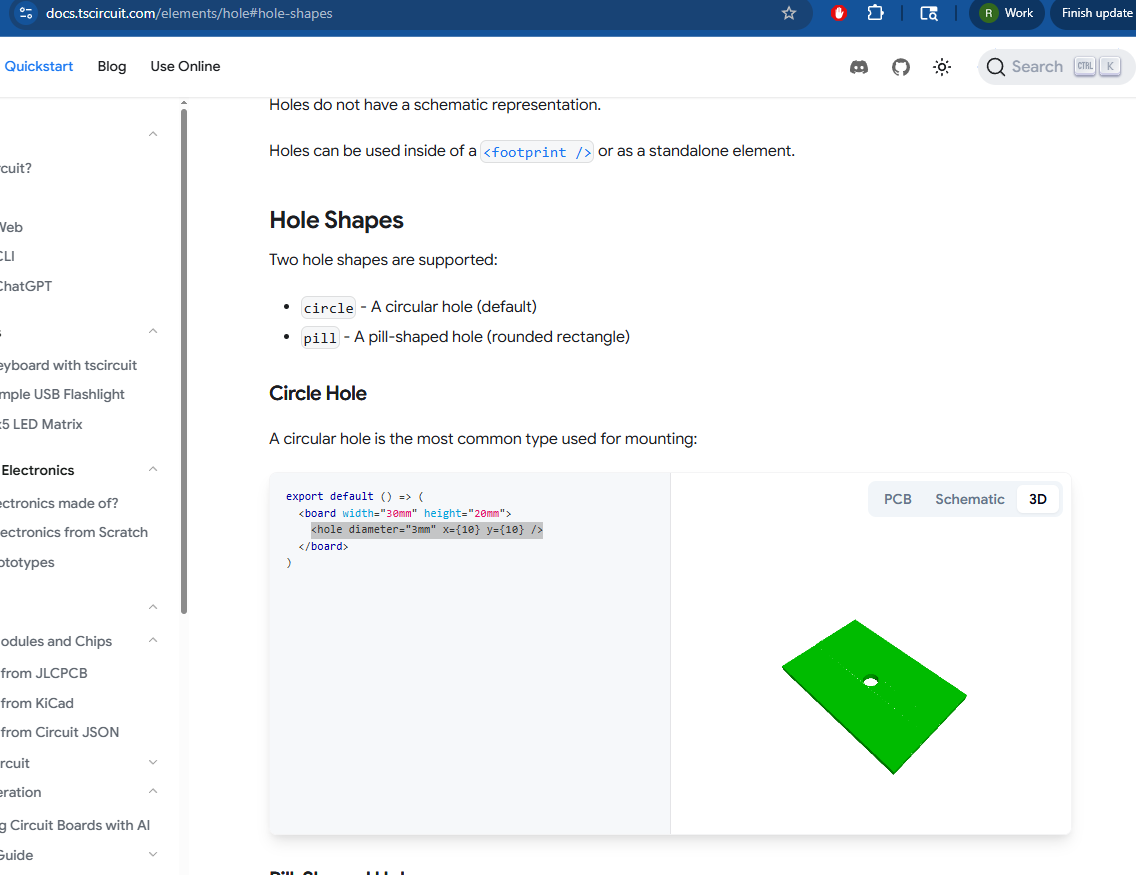Open the red ad-blocker extension icon
The width and height of the screenshot is (1136, 875).
[839, 13]
